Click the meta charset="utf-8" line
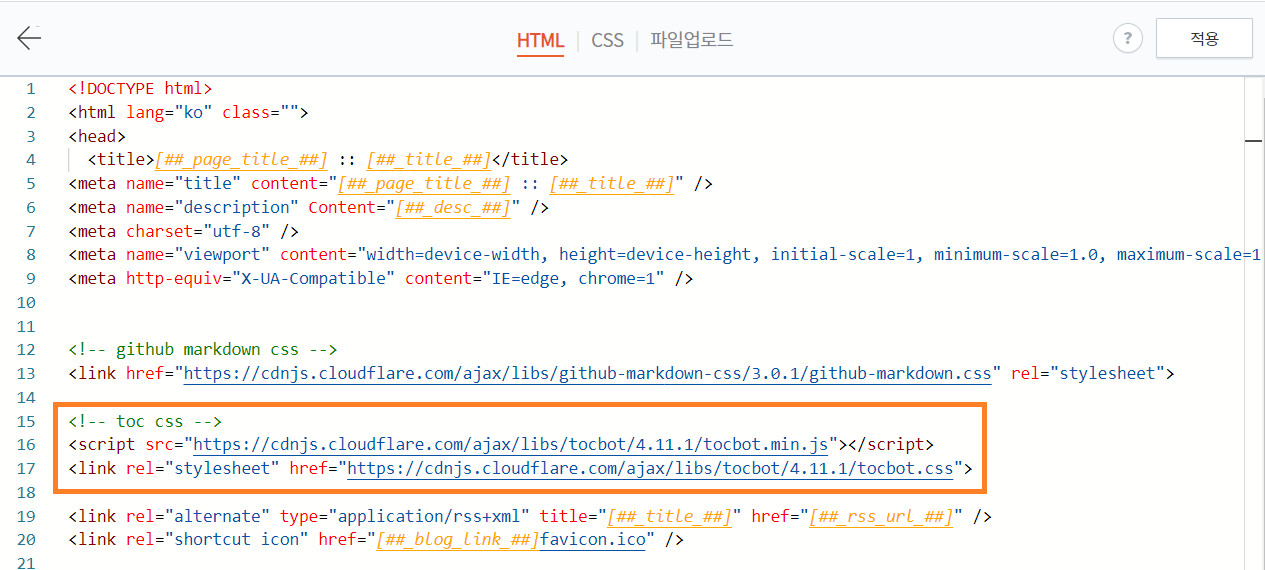 point(183,231)
